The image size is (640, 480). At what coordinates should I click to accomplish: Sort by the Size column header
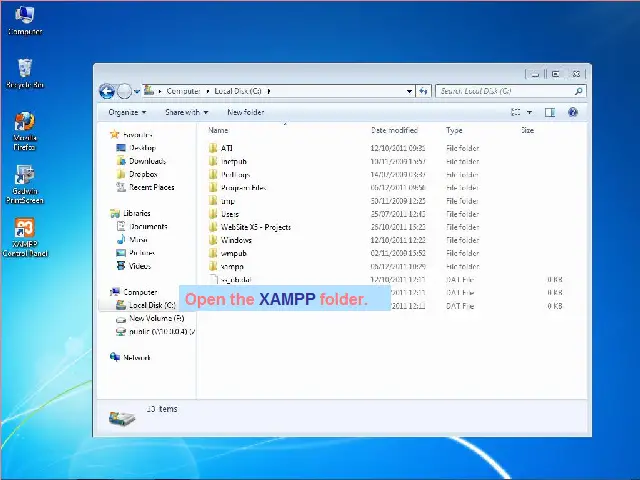(x=528, y=130)
